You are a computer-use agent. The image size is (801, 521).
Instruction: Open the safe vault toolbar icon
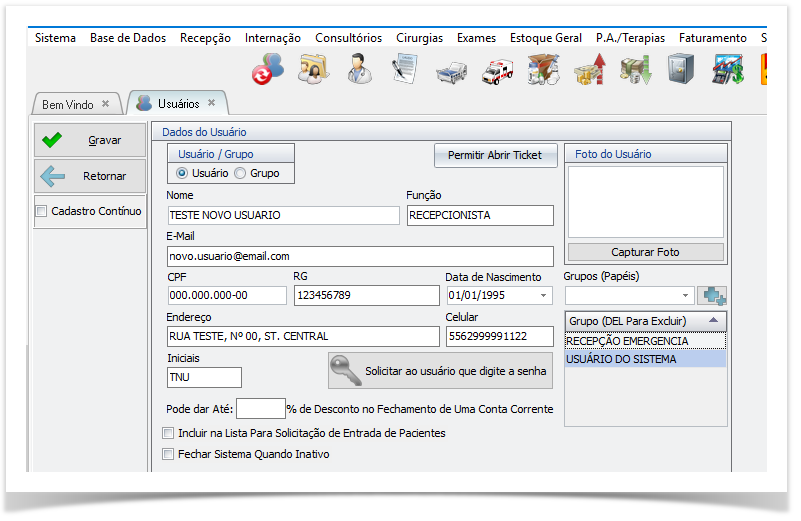(x=681, y=68)
